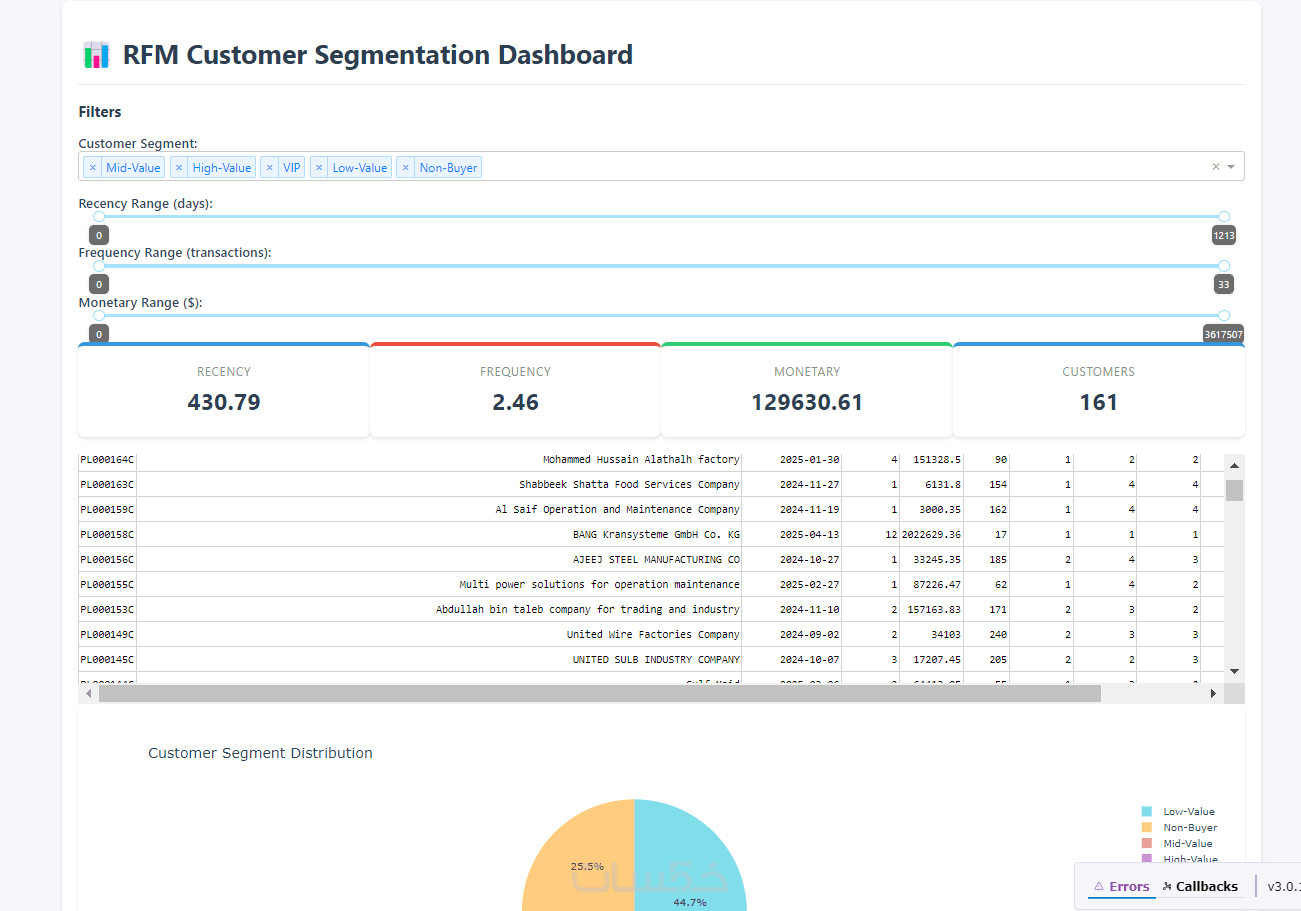This screenshot has height=911, width=1301.
Task: Click the date cell 2024-11-27
Action: point(792,484)
